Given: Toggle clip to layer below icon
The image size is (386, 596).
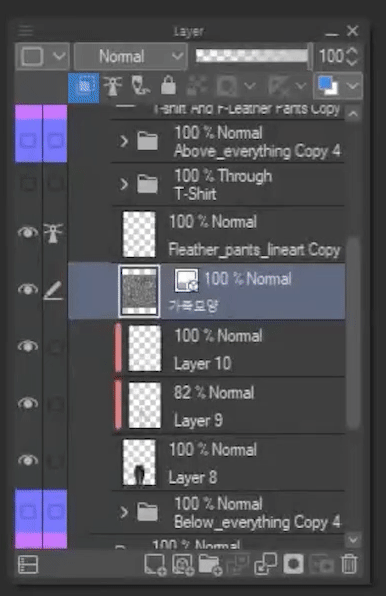Looking at the screenshot, I should [84, 87].
